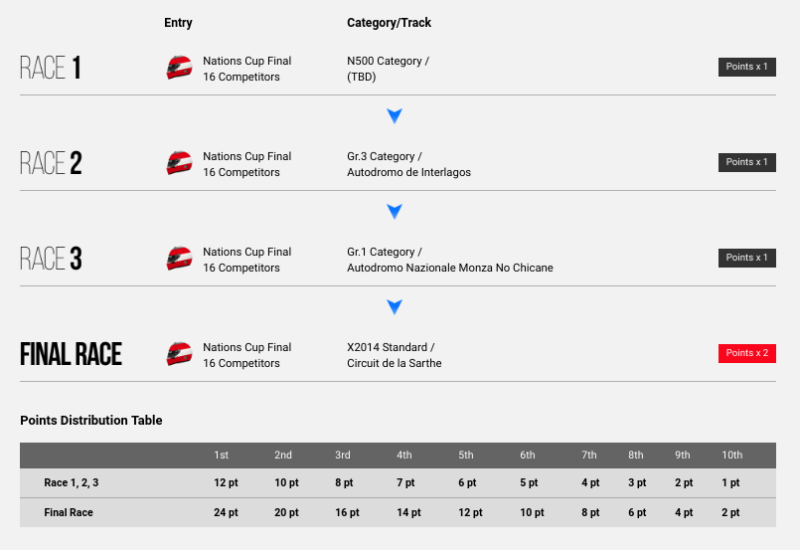The width and height of the screenshot is (800, 550).
Task: Click the Race 1 helmet icon
Action: click(x=179, y=67)
